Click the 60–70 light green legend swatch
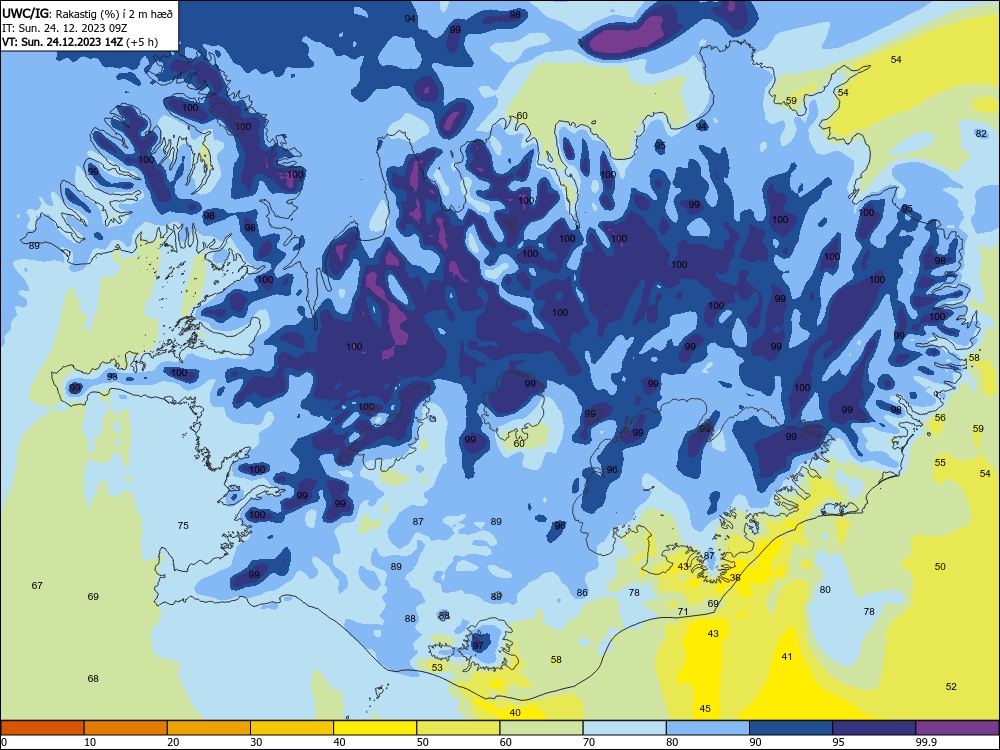 pos(541,728)
